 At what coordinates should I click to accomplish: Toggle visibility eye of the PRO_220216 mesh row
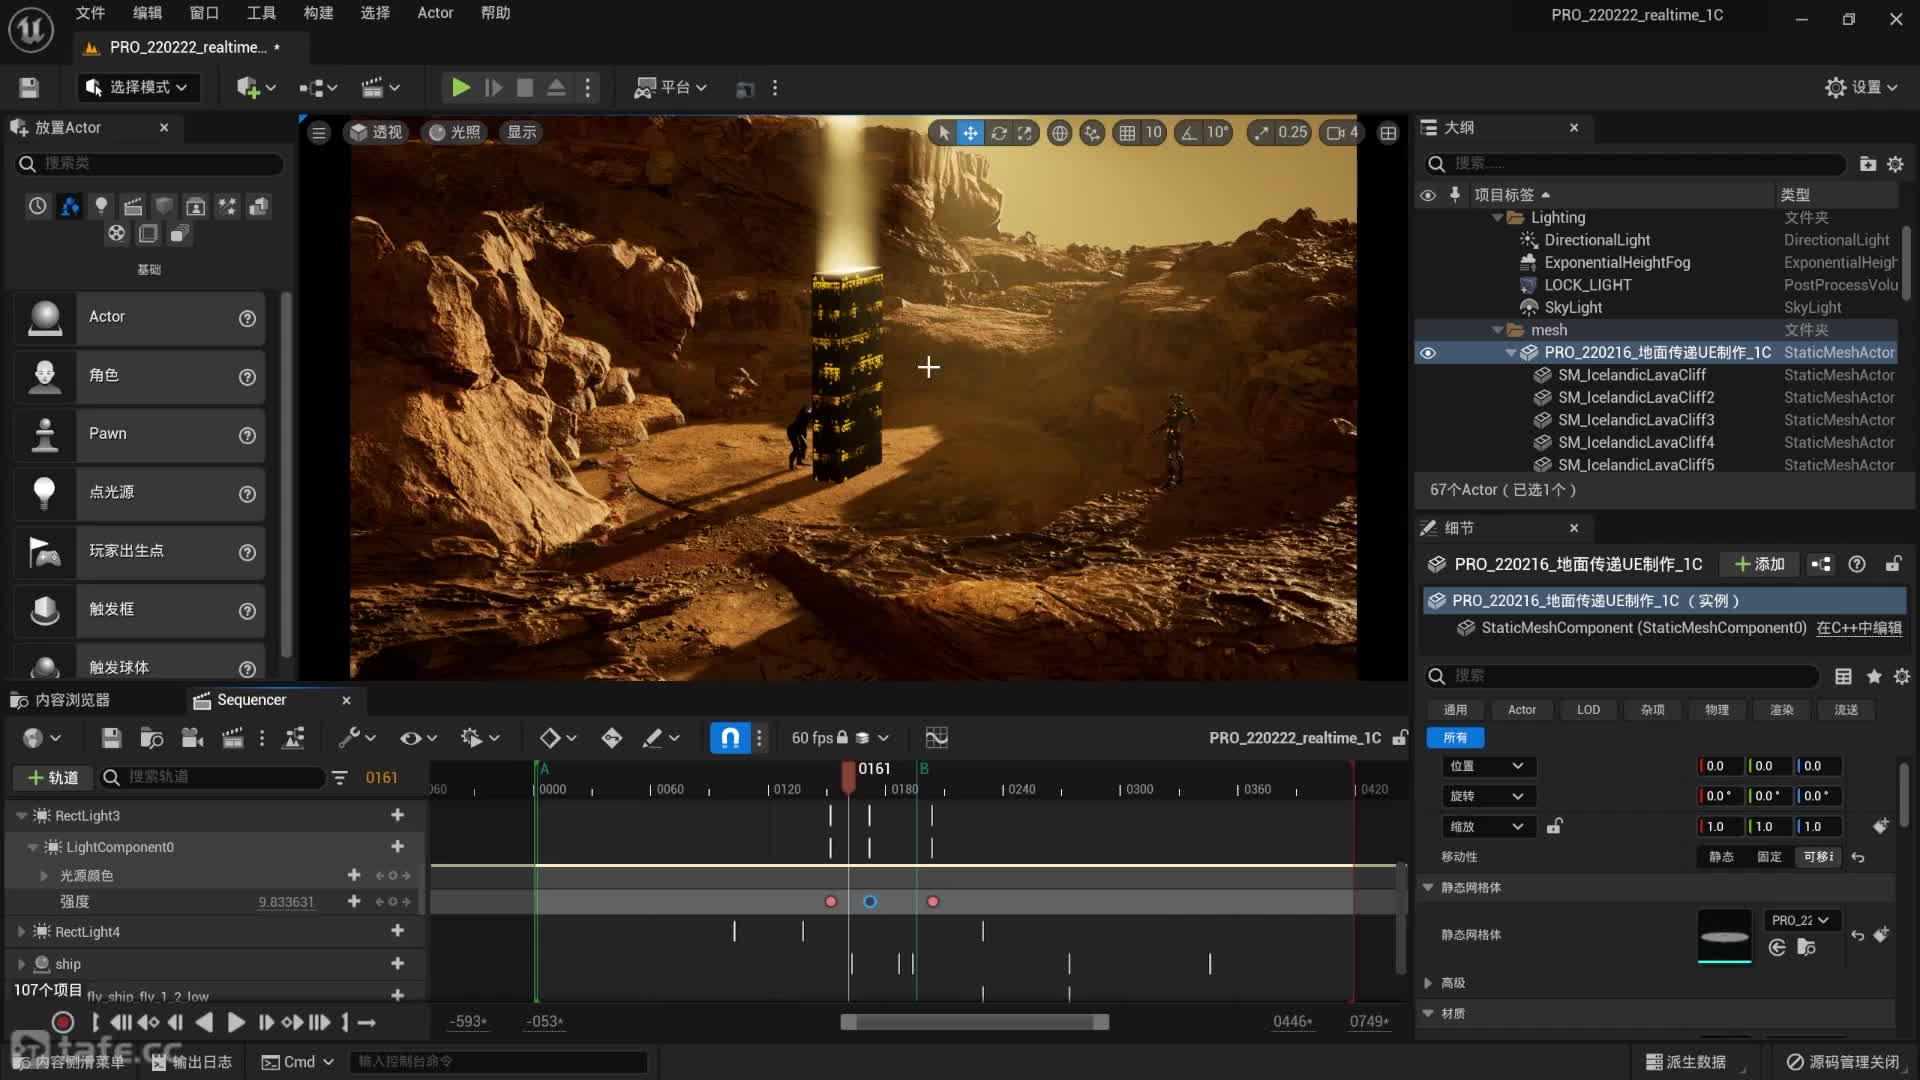point(1428,352)
